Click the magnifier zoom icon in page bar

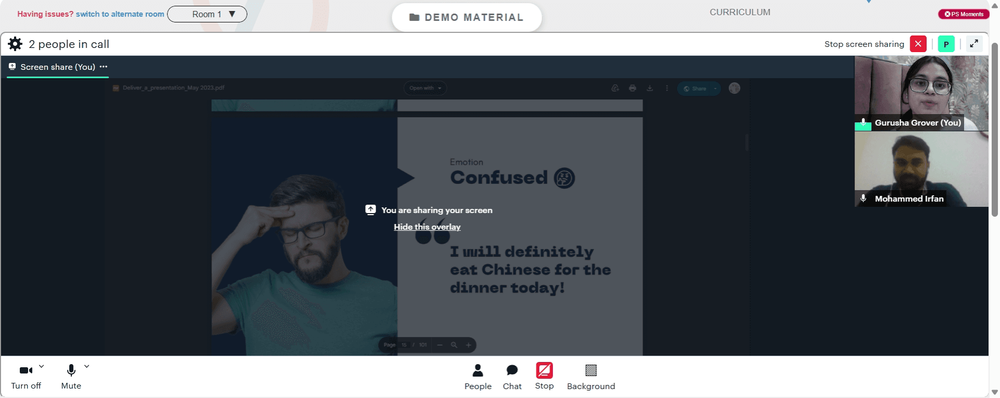pos(454,345)
